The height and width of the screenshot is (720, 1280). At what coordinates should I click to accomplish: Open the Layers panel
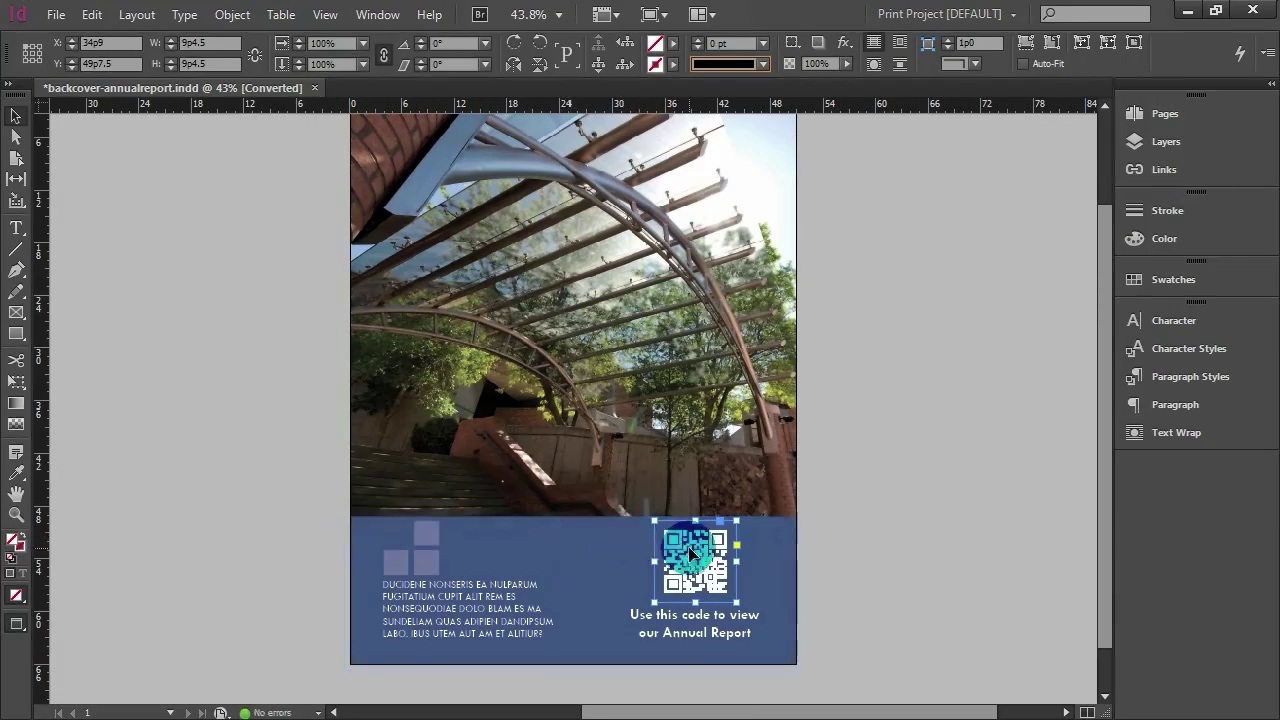coord(1166,142)
